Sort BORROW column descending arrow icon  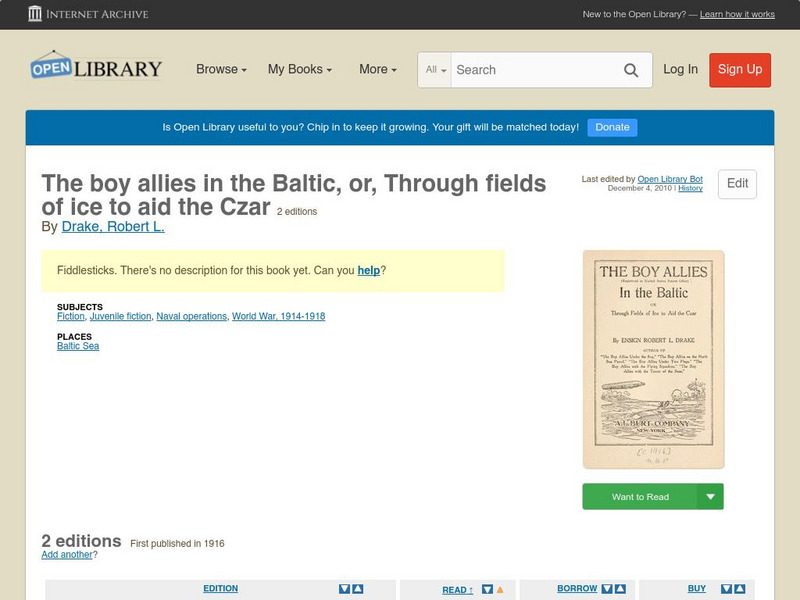click(606, 588)
